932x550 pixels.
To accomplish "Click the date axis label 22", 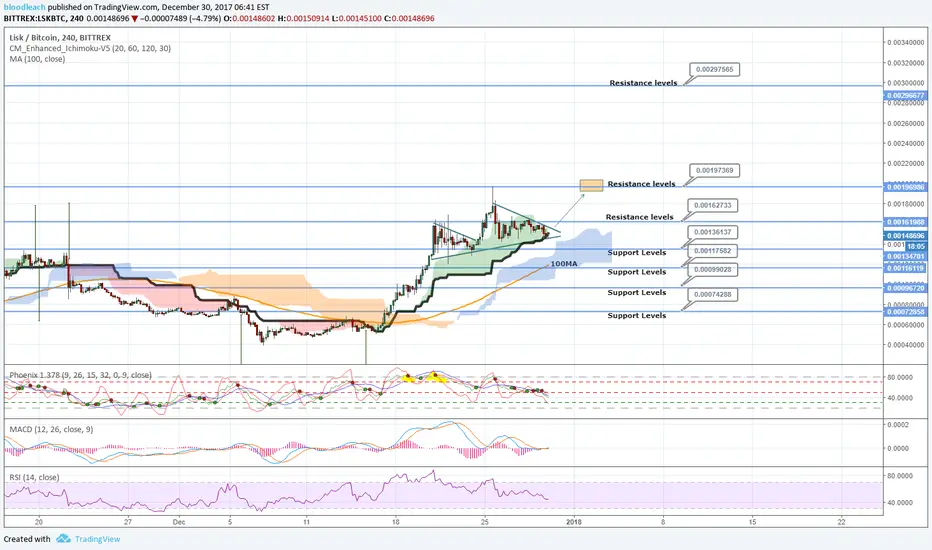I will click(842, 522).
